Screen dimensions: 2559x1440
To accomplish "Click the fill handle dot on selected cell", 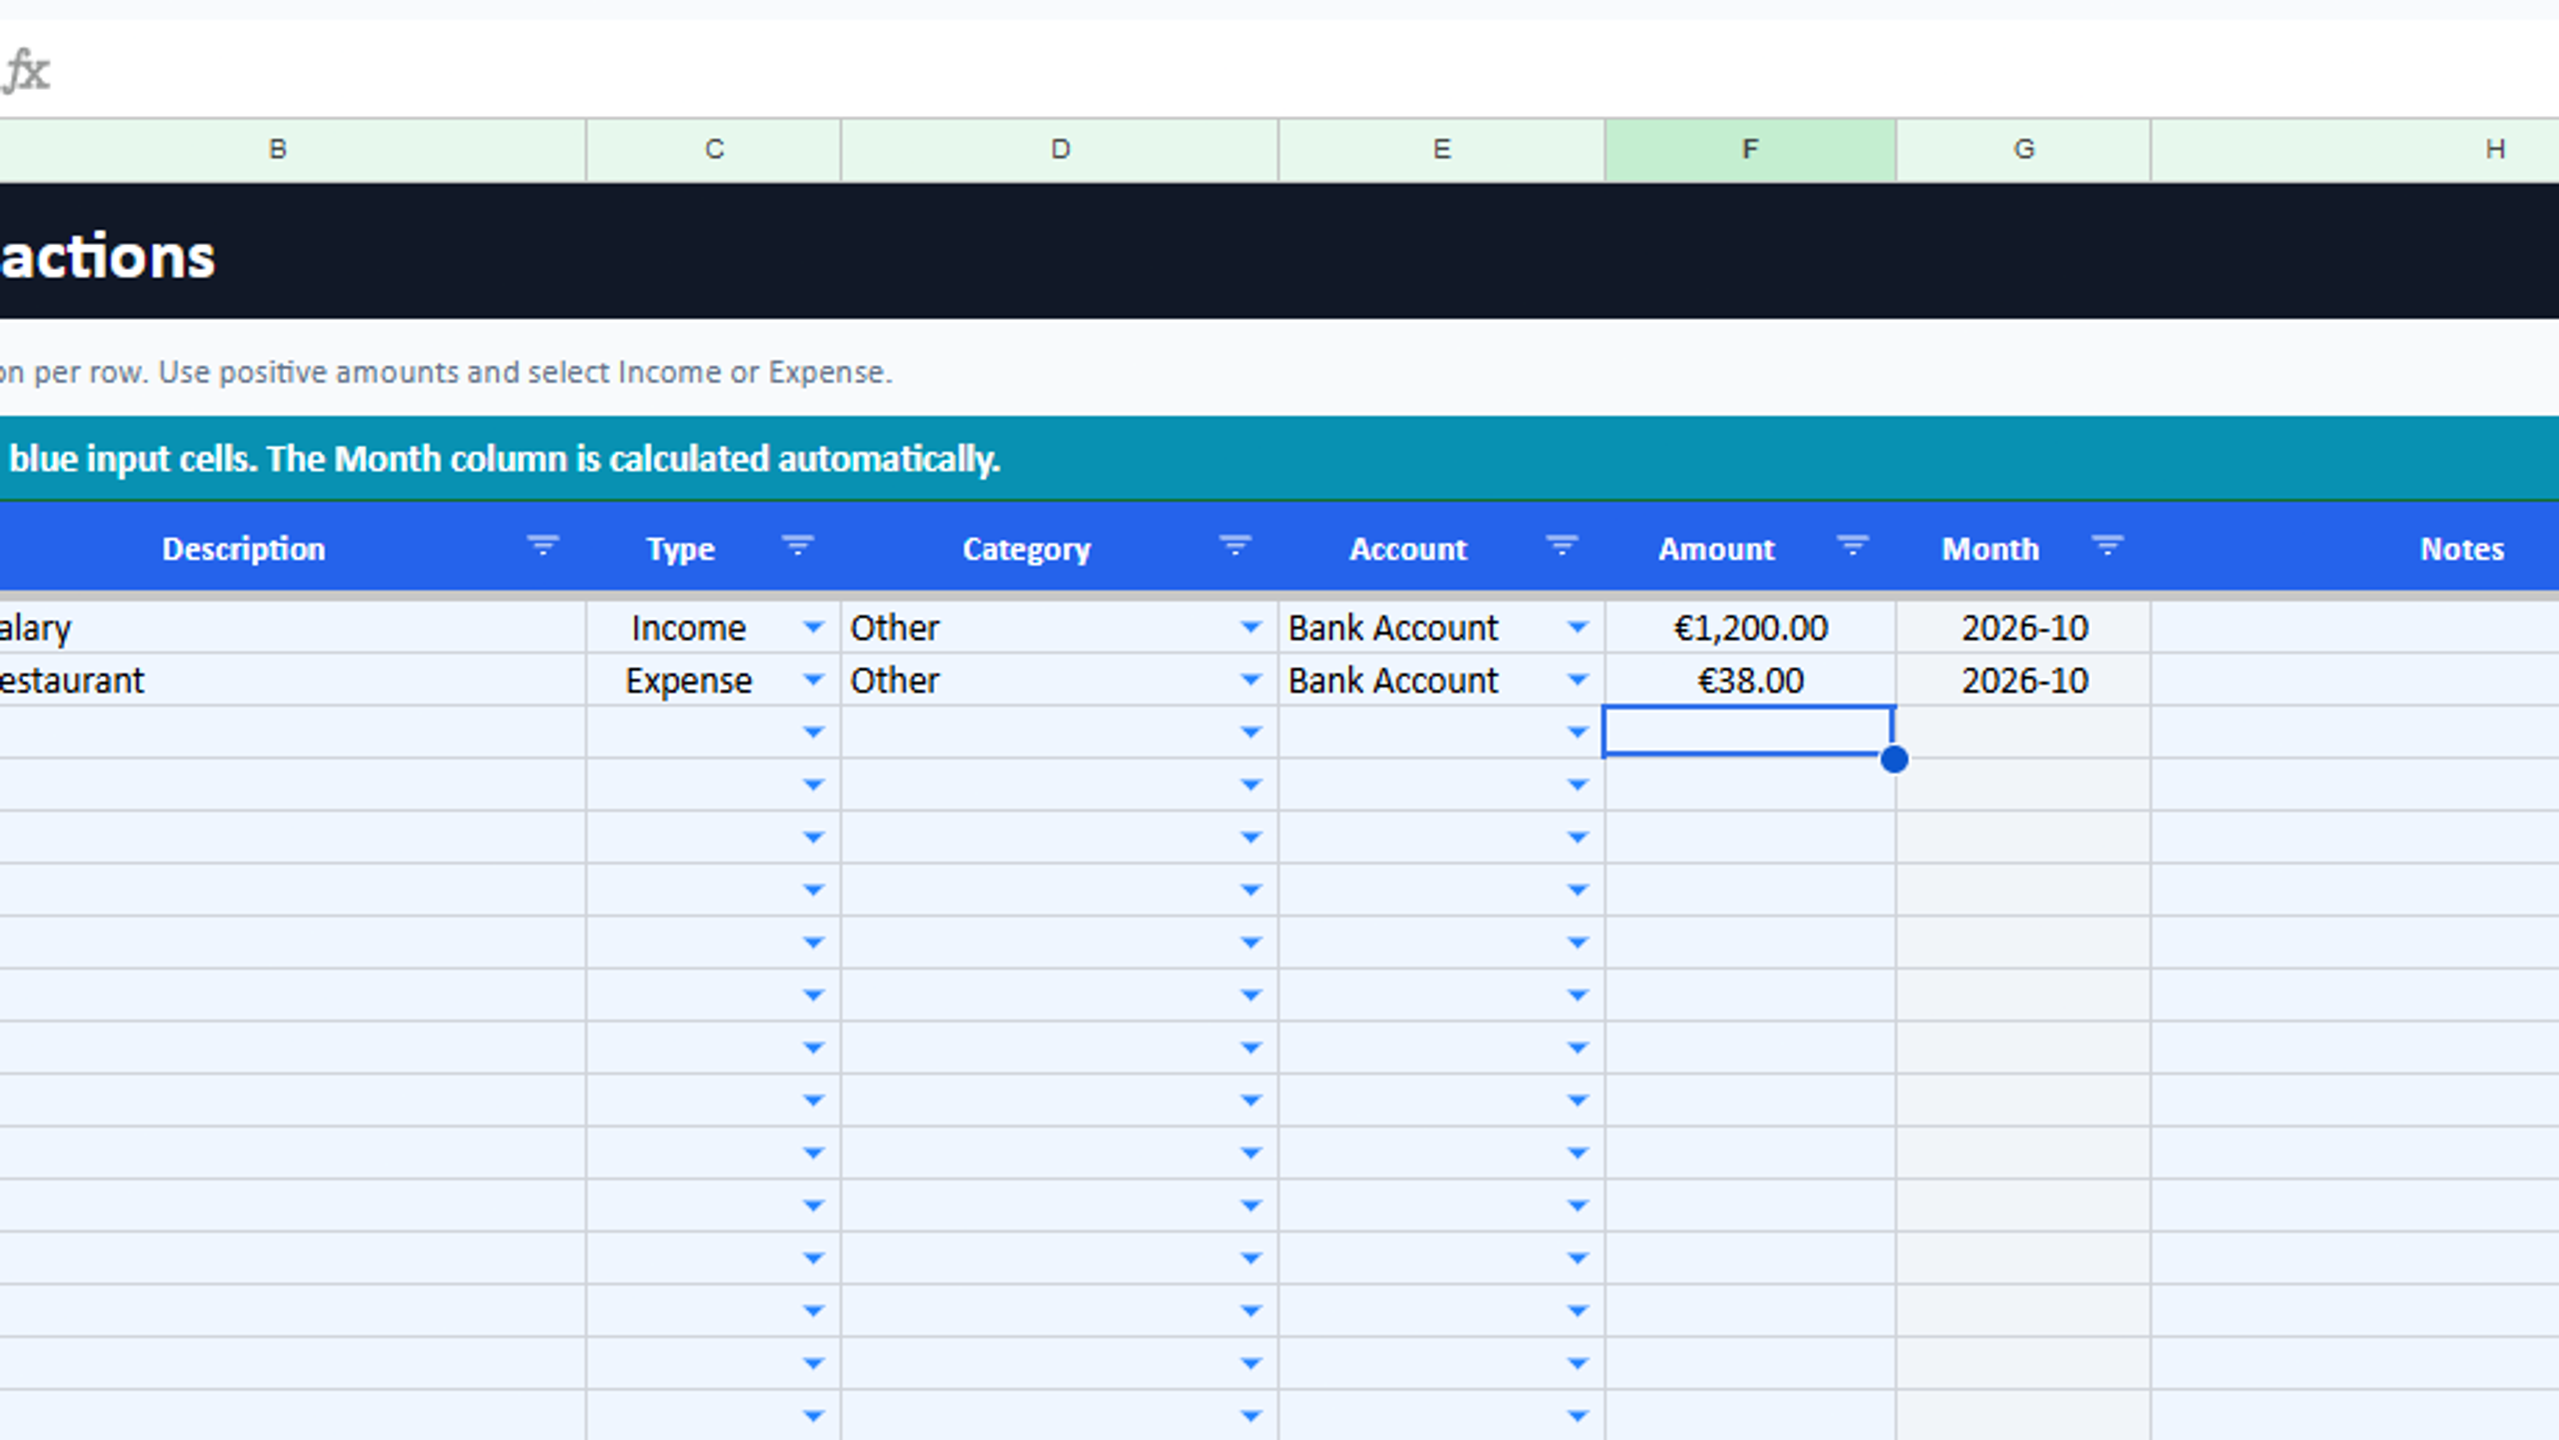I will tap(1894, 760).
